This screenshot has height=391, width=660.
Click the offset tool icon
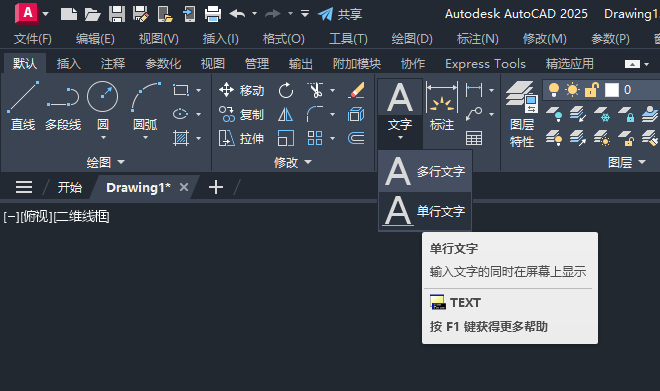(356, 138)
